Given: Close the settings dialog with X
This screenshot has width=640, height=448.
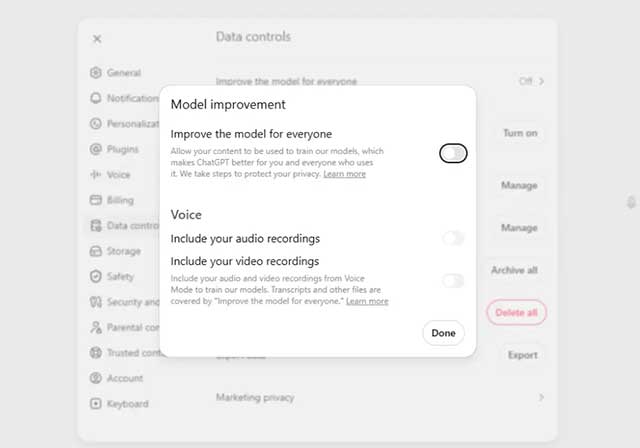Looking at the screenshot, I should point(97,39).
